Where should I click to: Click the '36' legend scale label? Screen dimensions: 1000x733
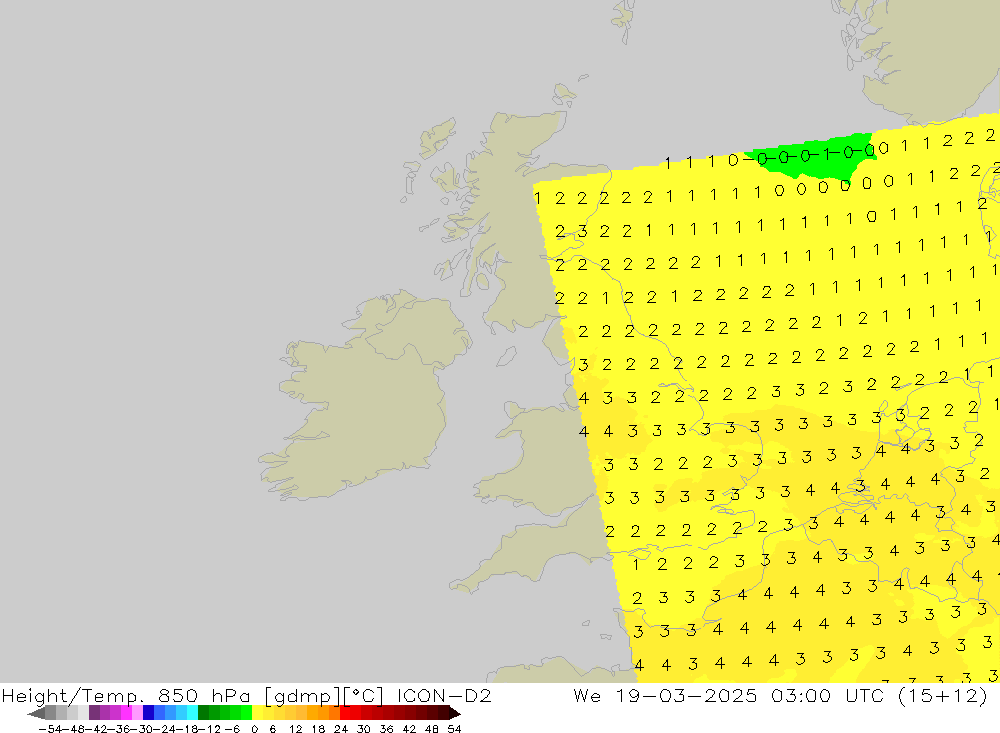(386, 729)
